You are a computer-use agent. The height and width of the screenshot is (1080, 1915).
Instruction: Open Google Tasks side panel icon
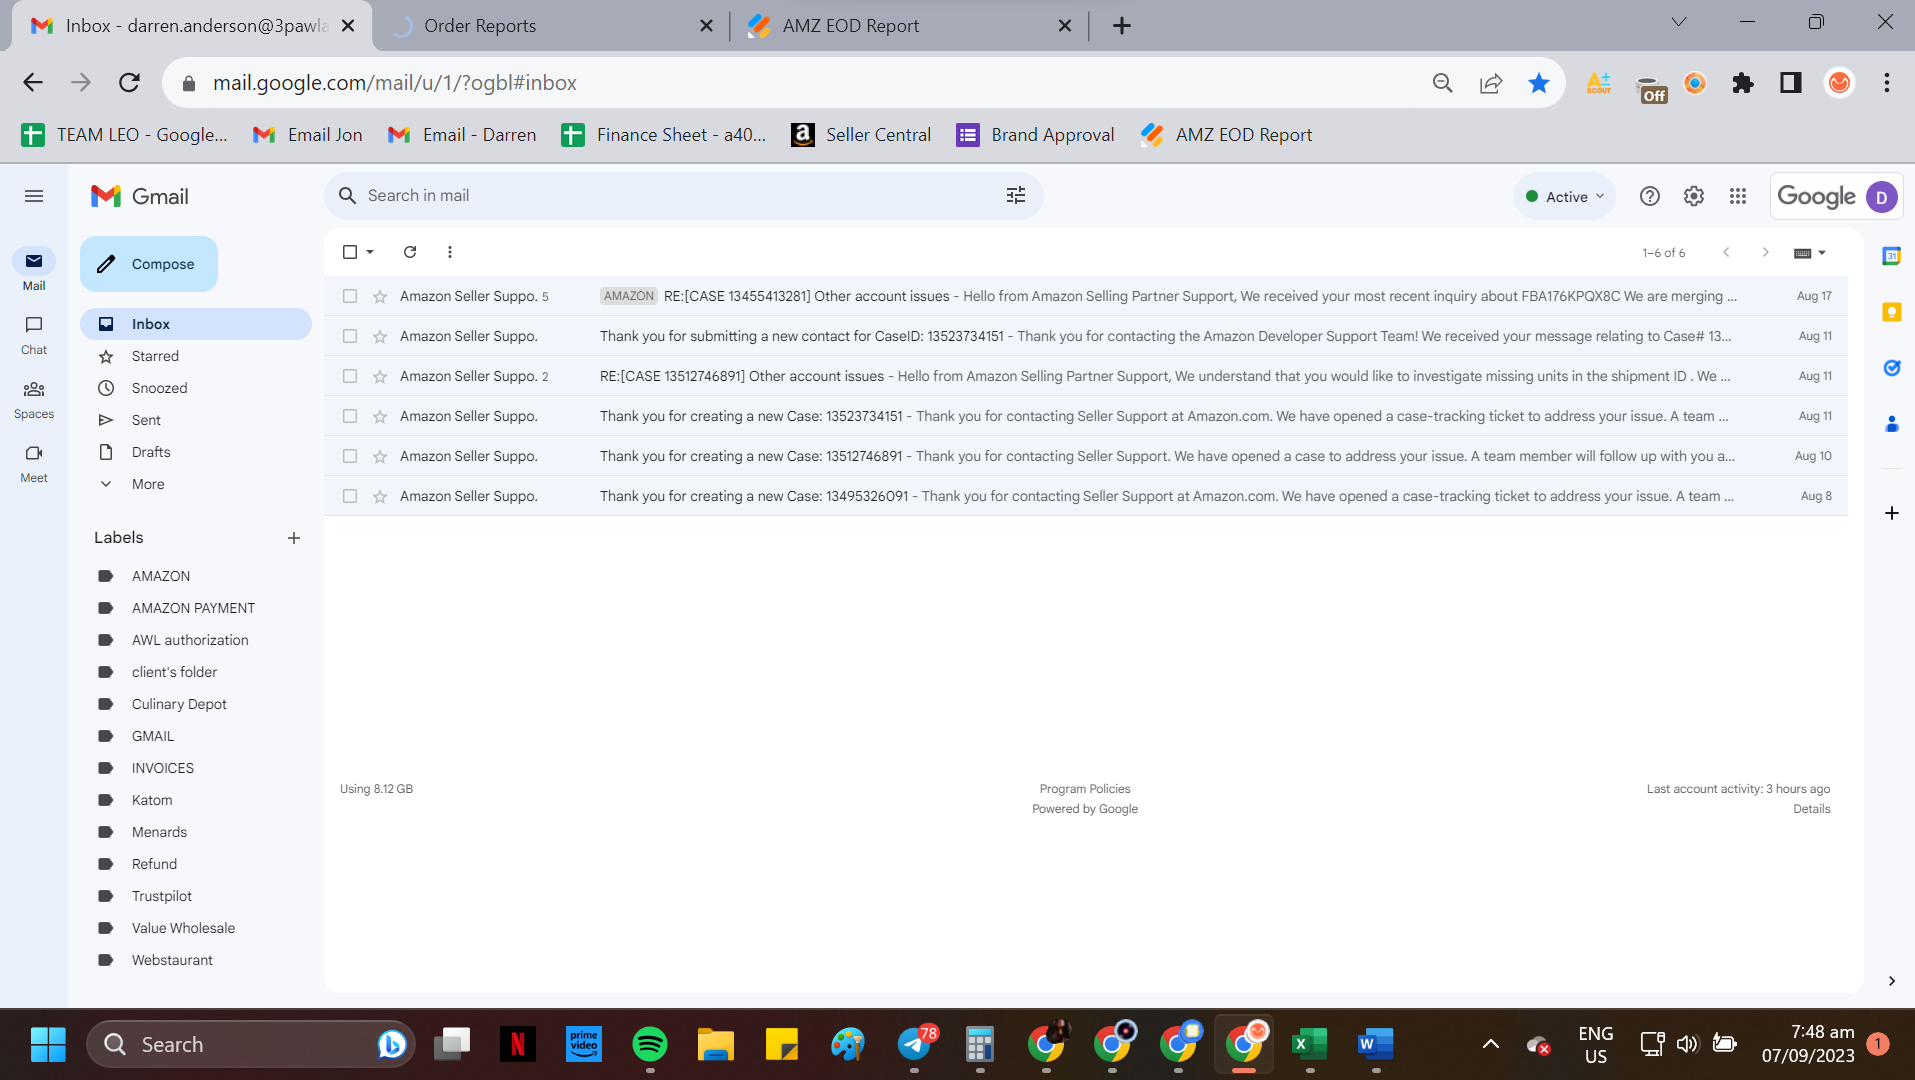(x=1891, y=368)
